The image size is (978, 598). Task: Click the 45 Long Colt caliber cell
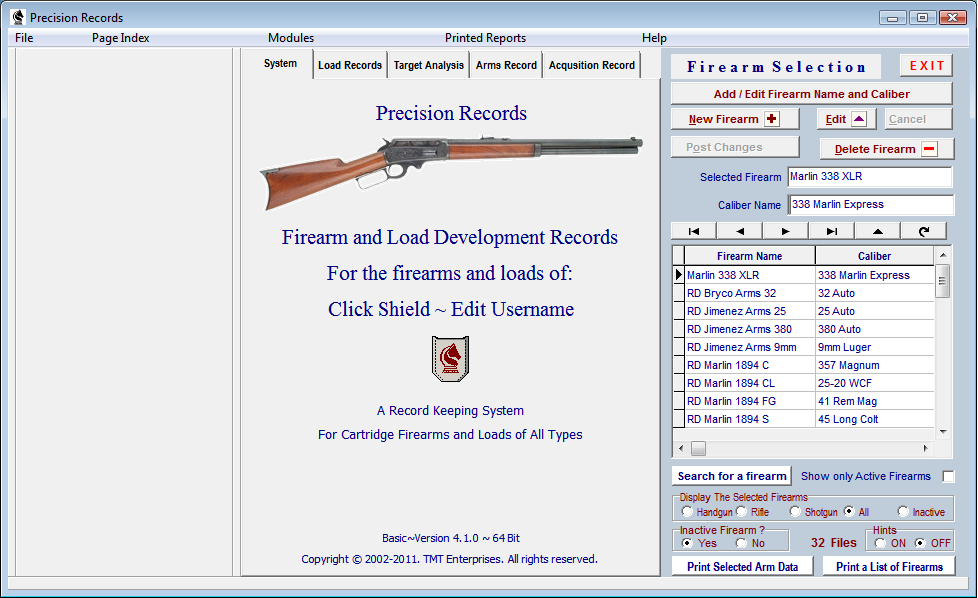point(874,420)
